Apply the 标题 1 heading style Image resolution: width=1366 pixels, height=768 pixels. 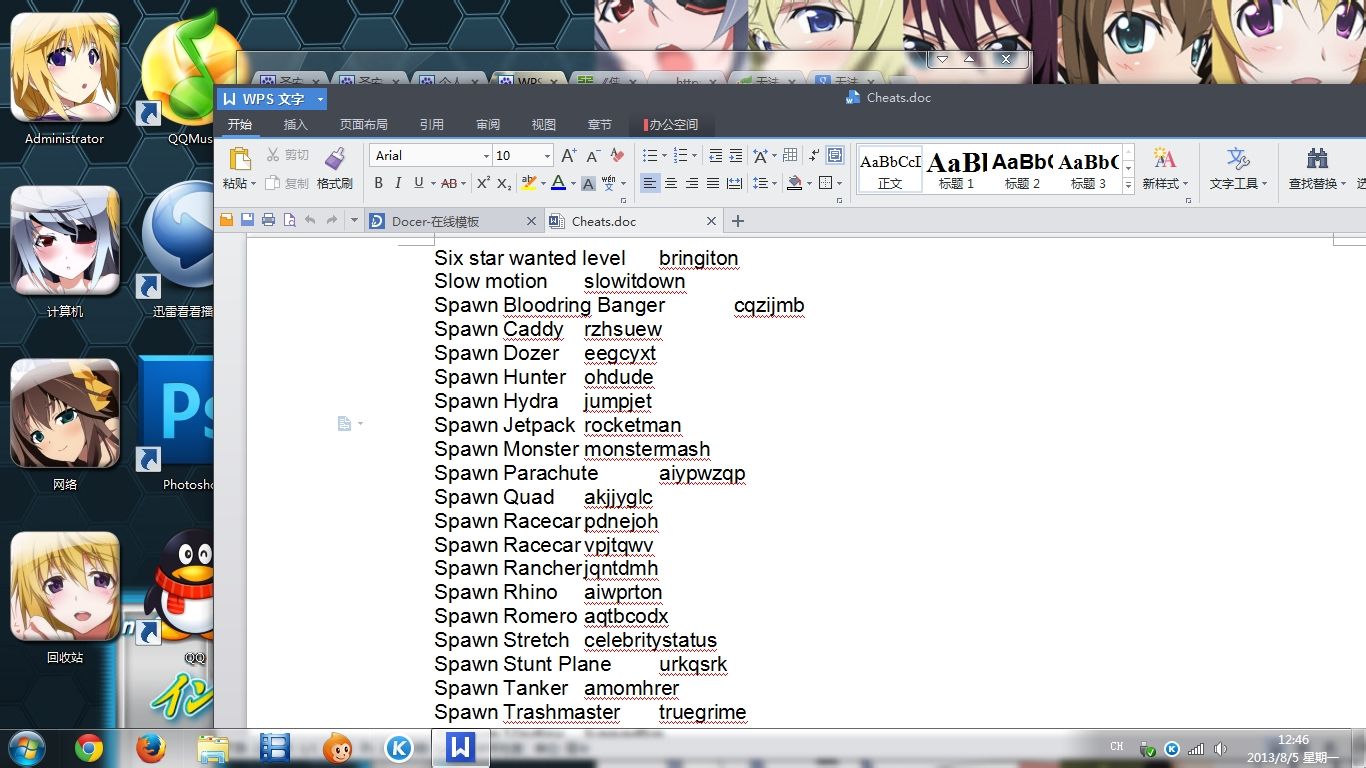coord(956,168)
